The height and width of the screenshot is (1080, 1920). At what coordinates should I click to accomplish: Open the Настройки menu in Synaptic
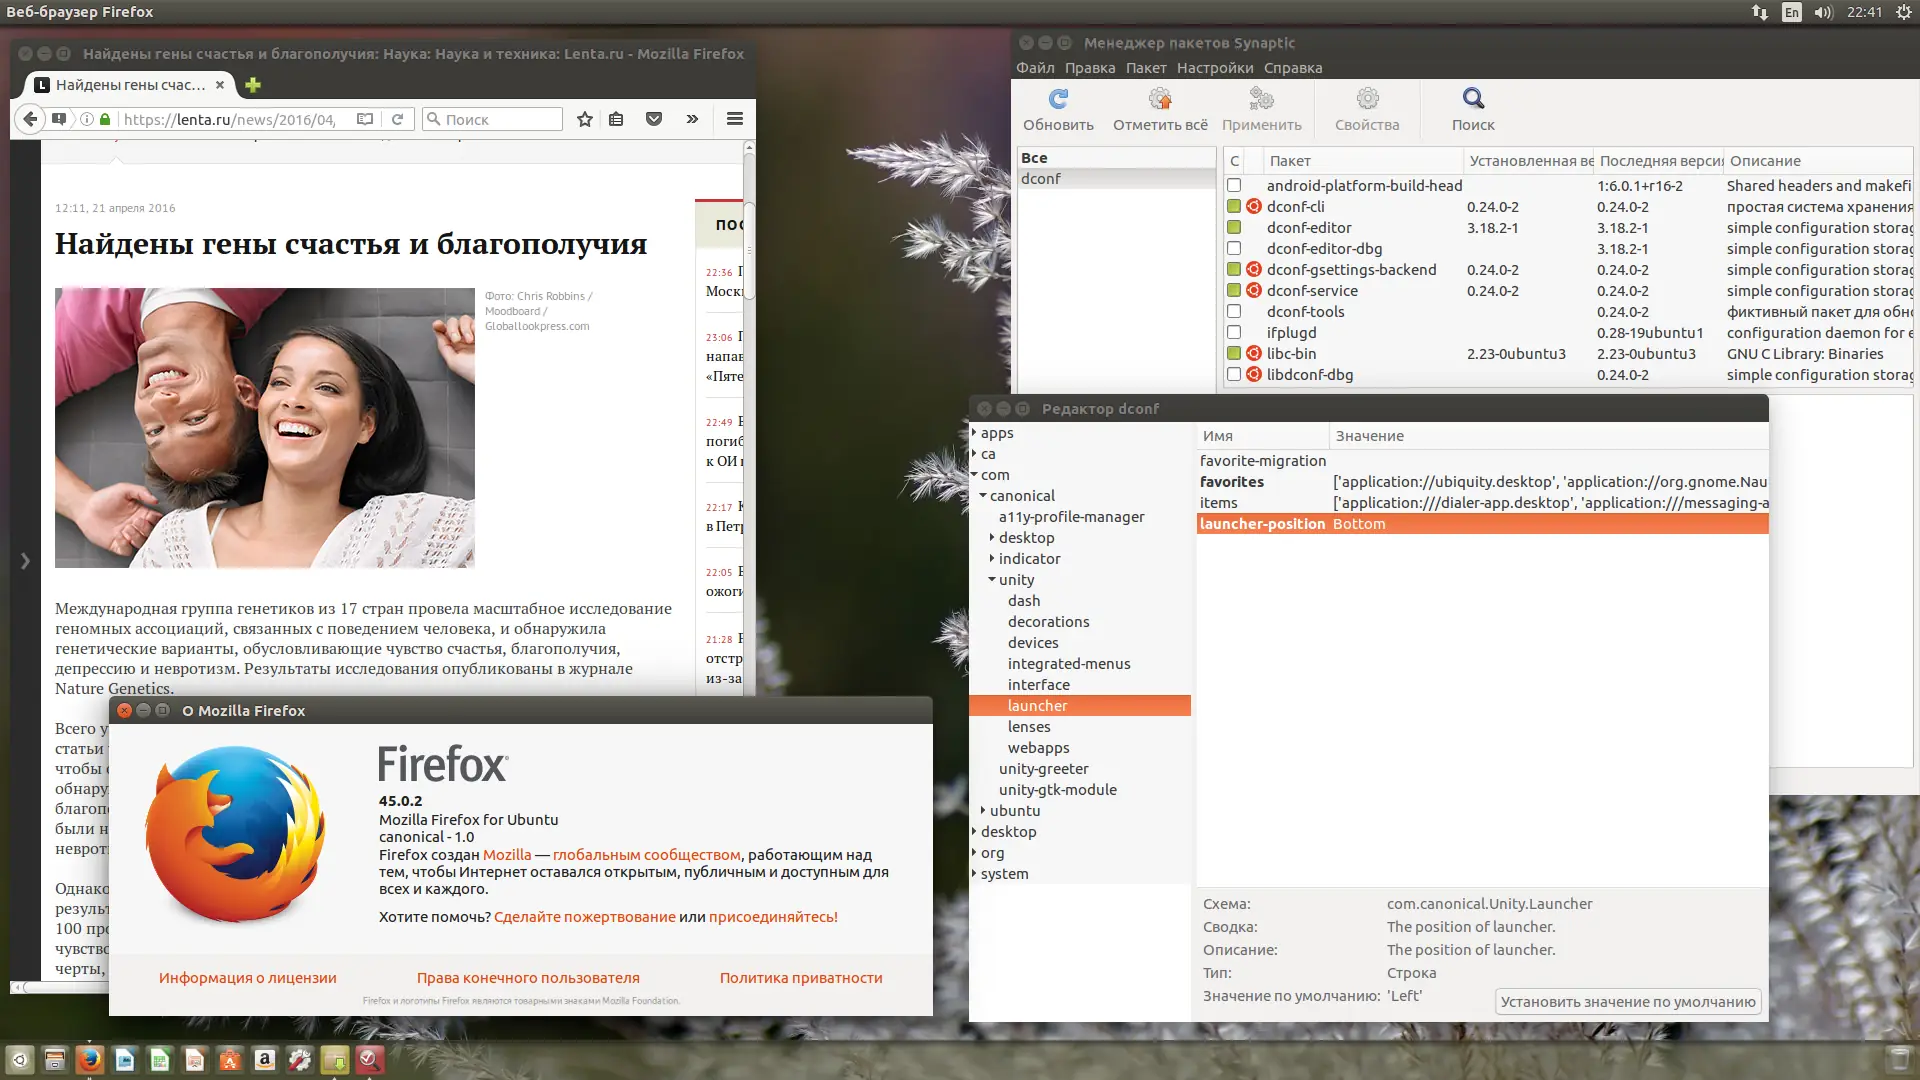(x=1214, y=68)
